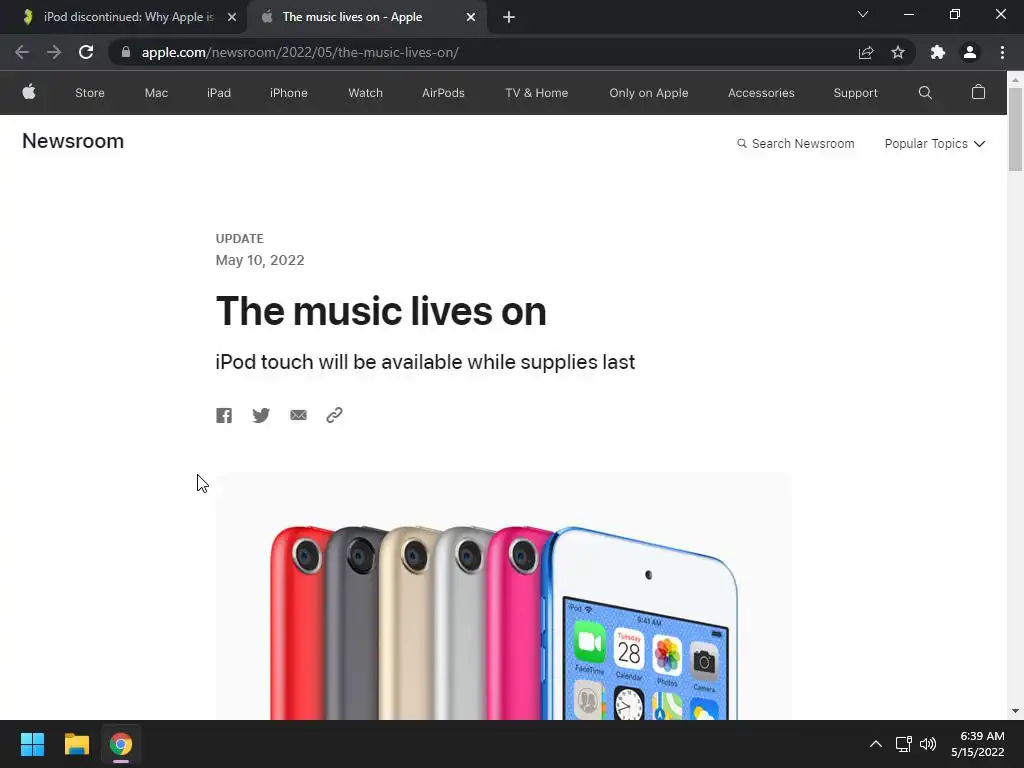Click the page vertical scrollbar thumb
Viewport: 1024px width, 768px height.
click(x=1015, y=129)
